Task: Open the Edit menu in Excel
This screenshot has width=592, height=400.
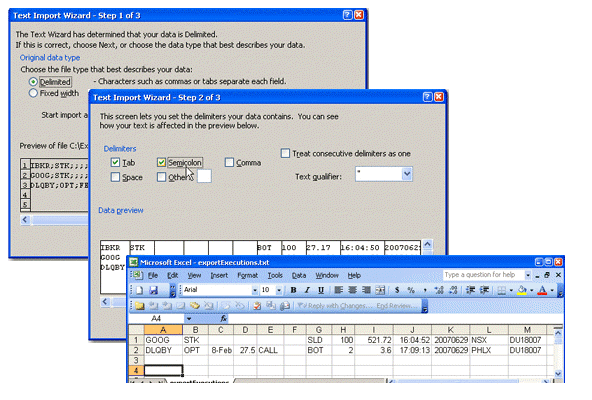Action: coord(173,275)
